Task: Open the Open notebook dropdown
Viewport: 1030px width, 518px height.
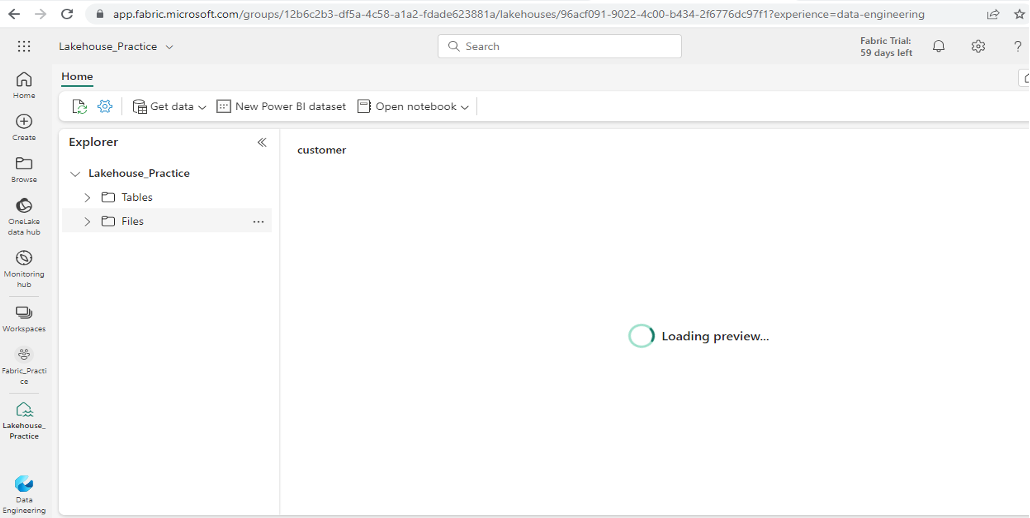Action: [x=413, y=106]
